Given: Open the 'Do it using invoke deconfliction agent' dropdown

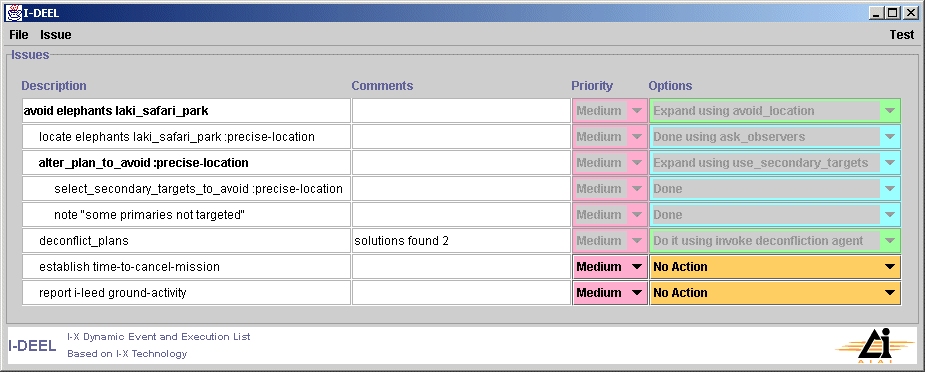Looking at the screenshot, I should (x=775, y=241).
